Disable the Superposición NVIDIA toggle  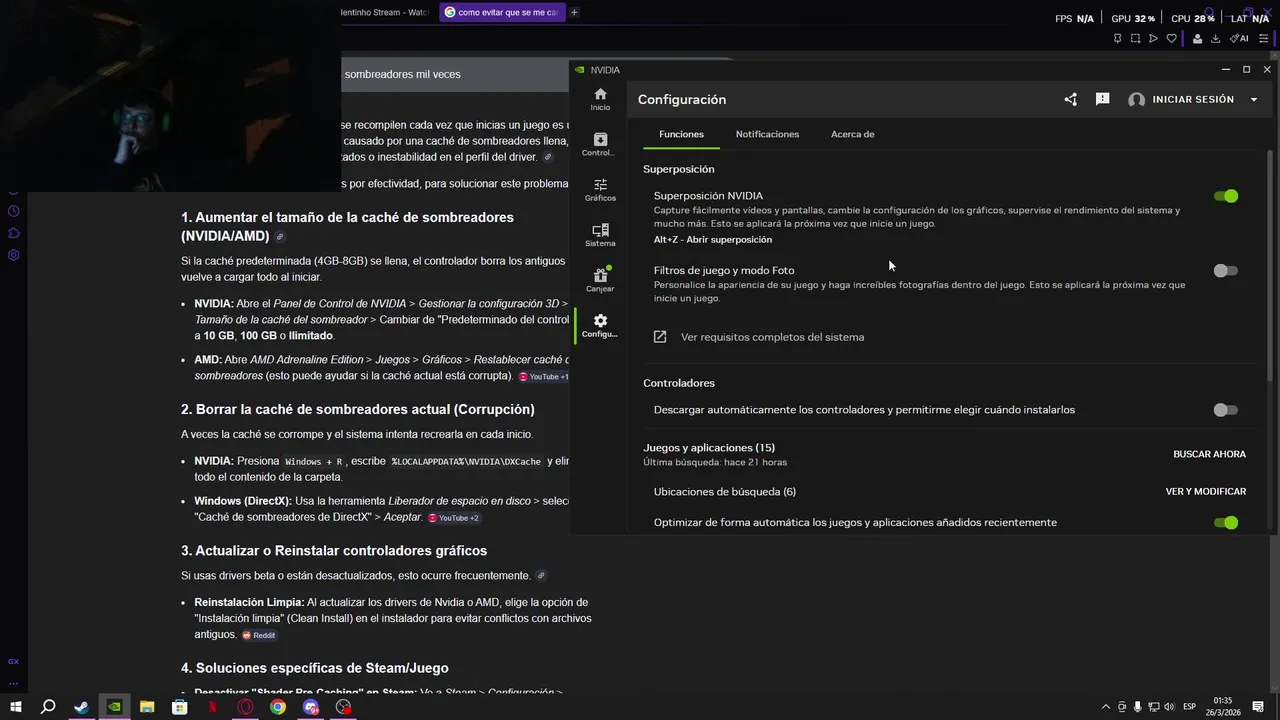1225,196
